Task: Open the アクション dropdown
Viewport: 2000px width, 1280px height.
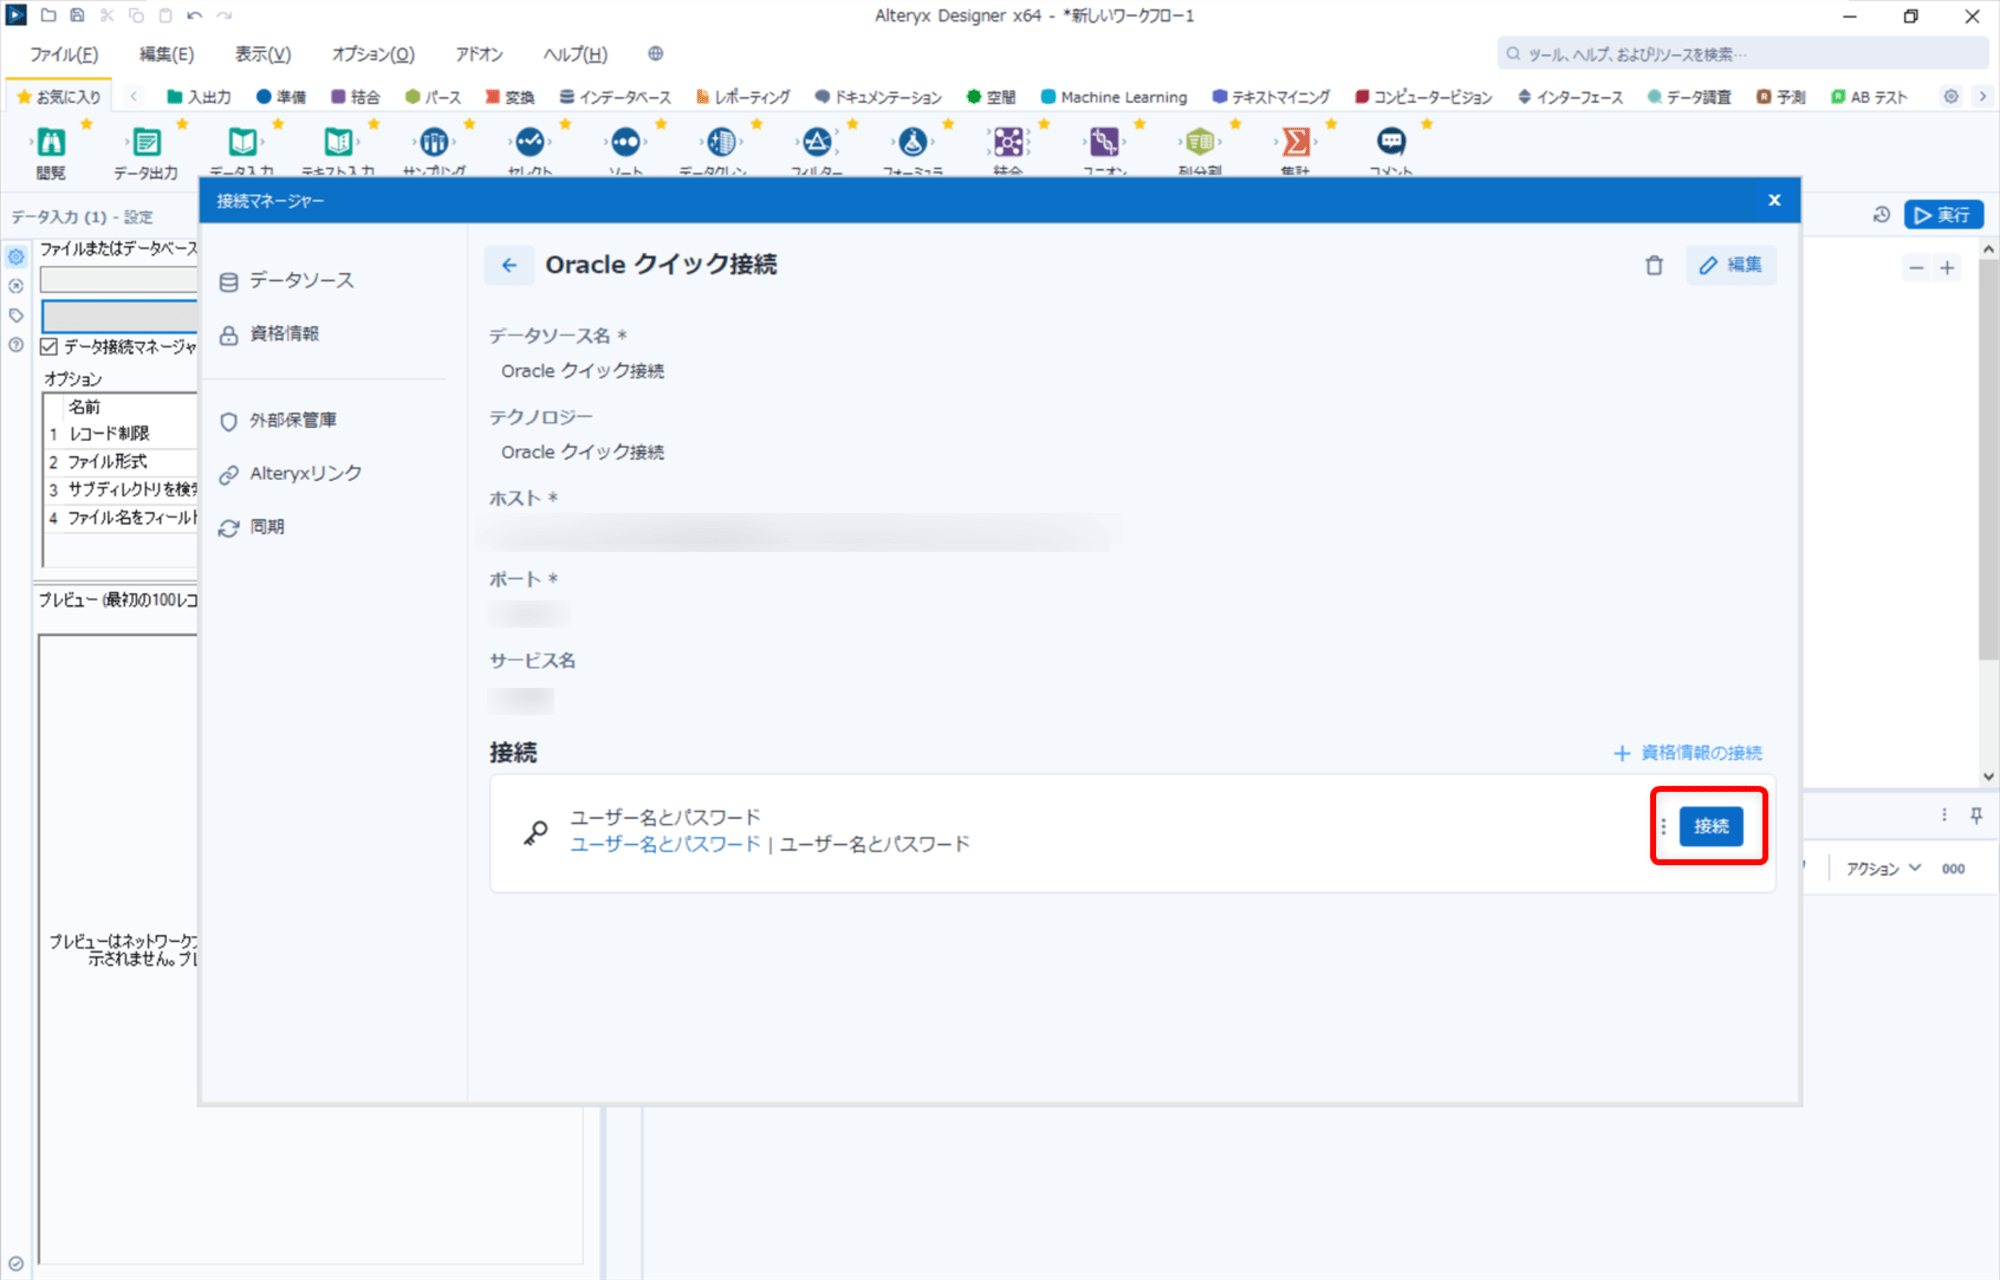Action: click(x=1883, y=868)
